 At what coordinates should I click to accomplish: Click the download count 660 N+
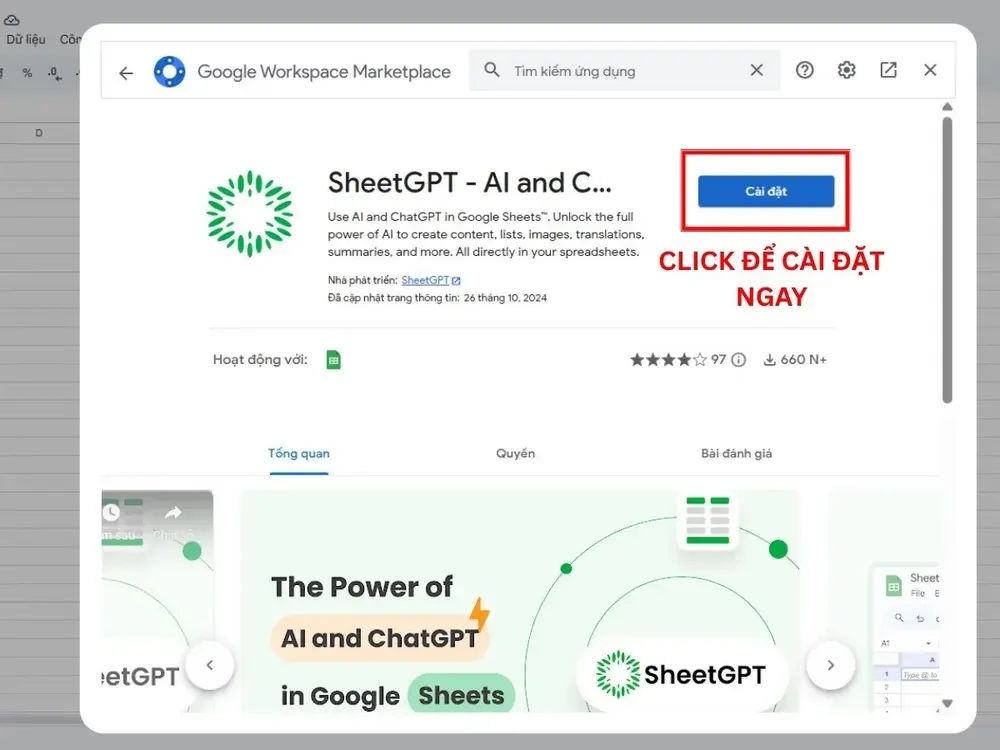coord(795,360)
